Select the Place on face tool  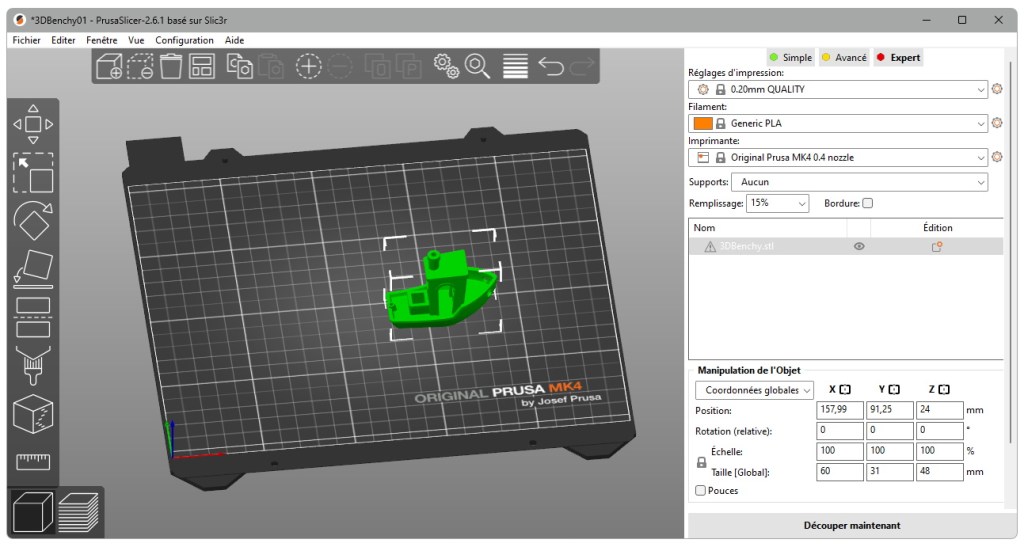(x=33, y=269)
